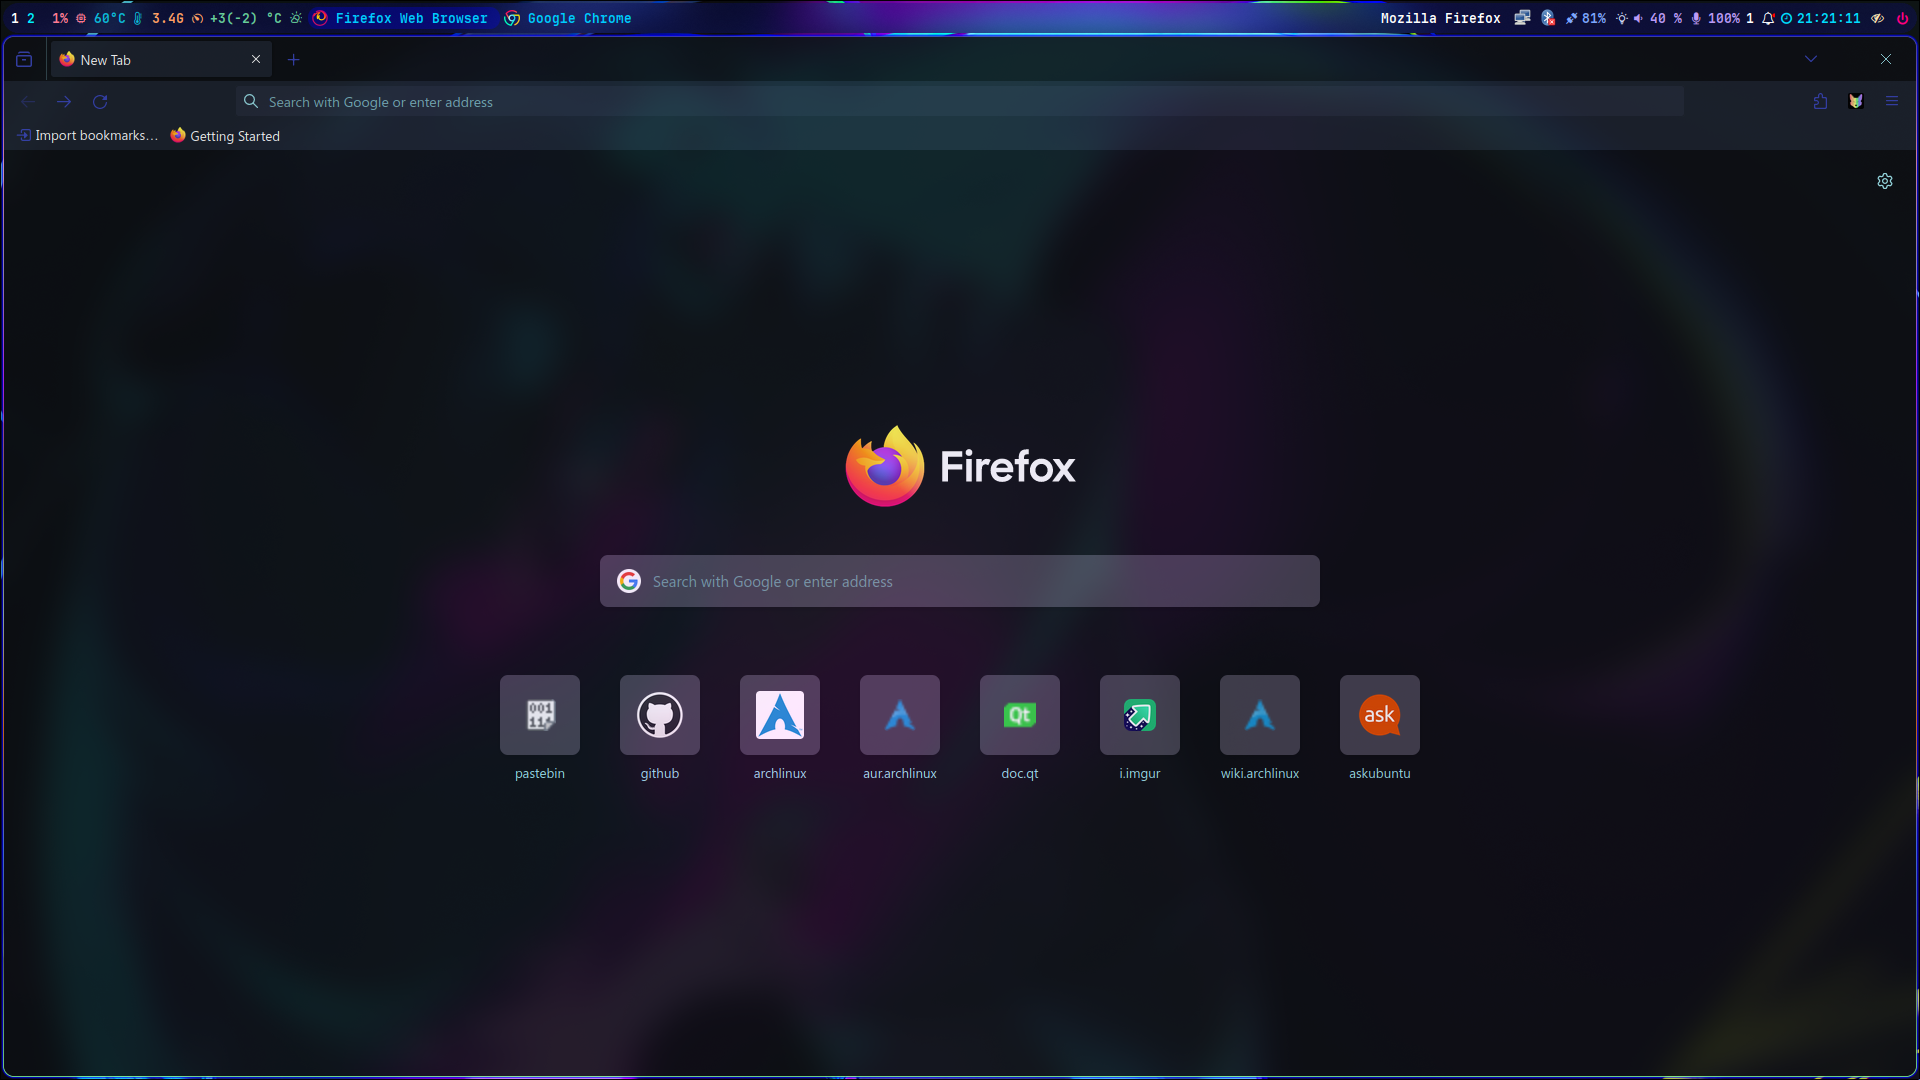The width and height of the screenshot is (1920, 1080).
Task: Click the 40 % volume value
Action: (1666, 18)
